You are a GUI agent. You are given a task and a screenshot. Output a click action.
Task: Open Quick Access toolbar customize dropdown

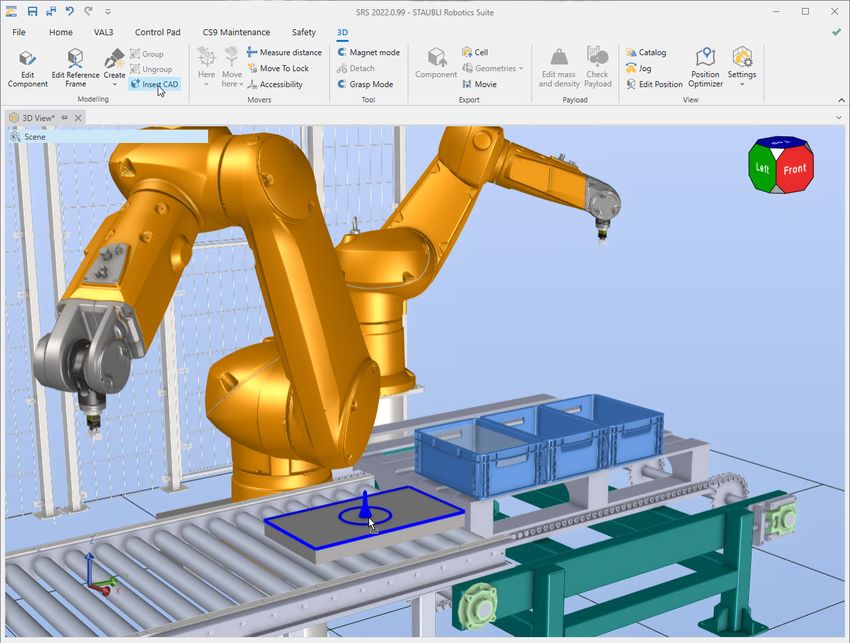108,11
